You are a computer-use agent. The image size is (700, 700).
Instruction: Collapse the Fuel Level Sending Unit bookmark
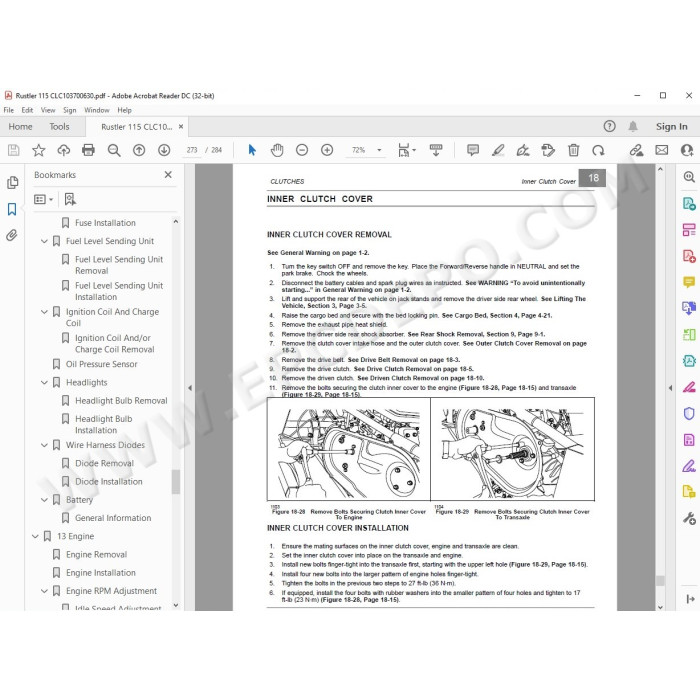click(x=44, y=241)
